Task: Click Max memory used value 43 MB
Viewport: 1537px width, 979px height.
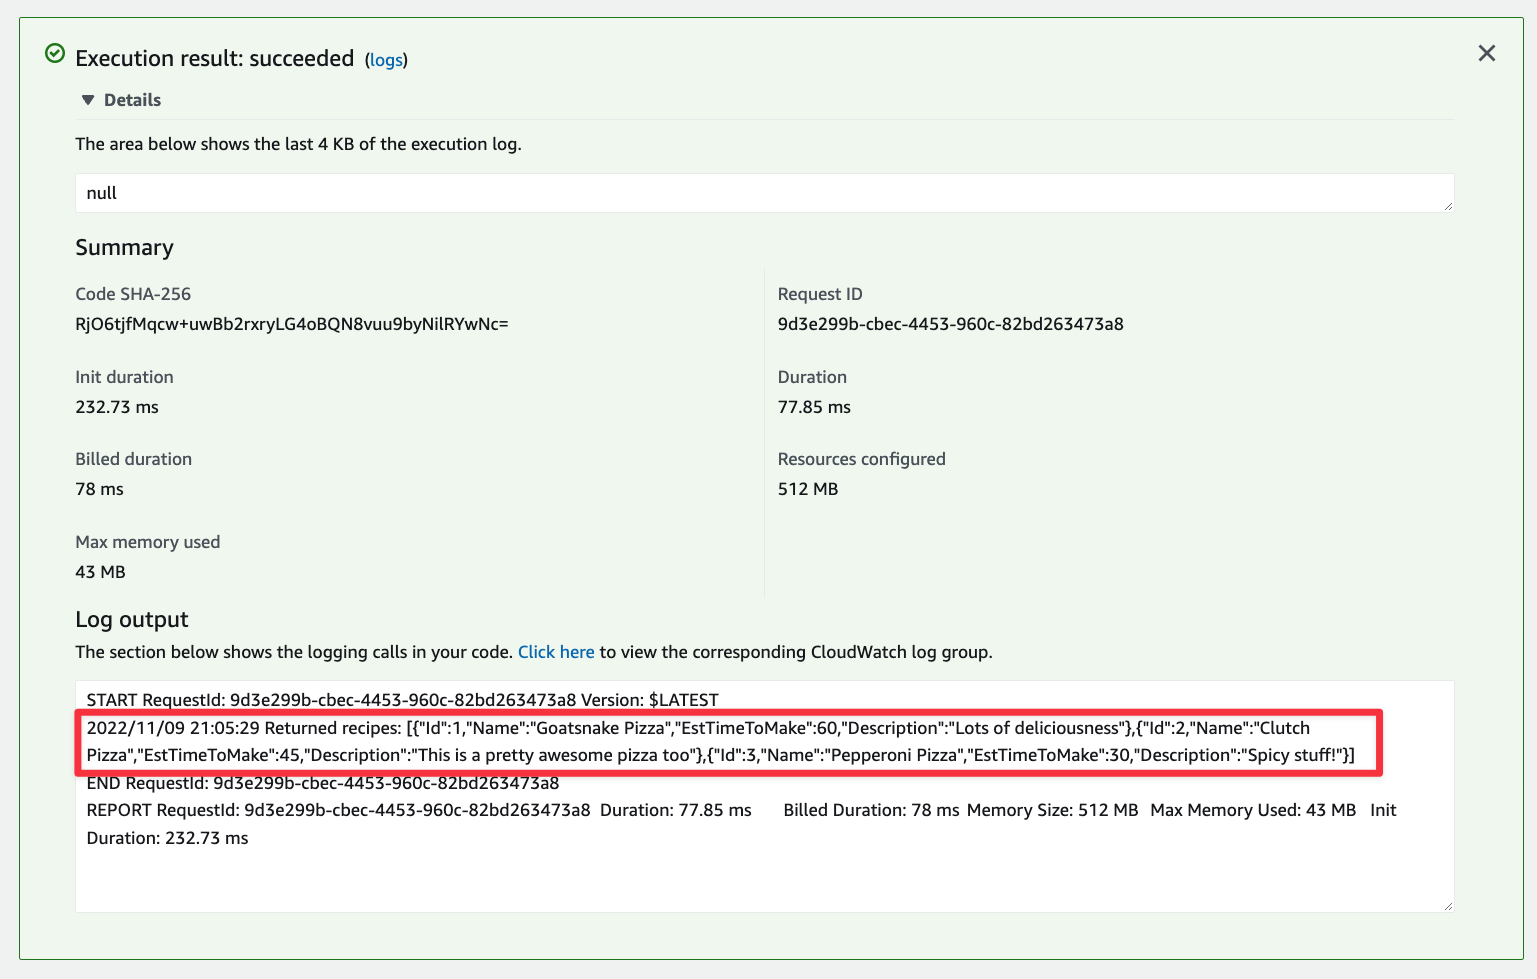Action: (x=101, y=572)
